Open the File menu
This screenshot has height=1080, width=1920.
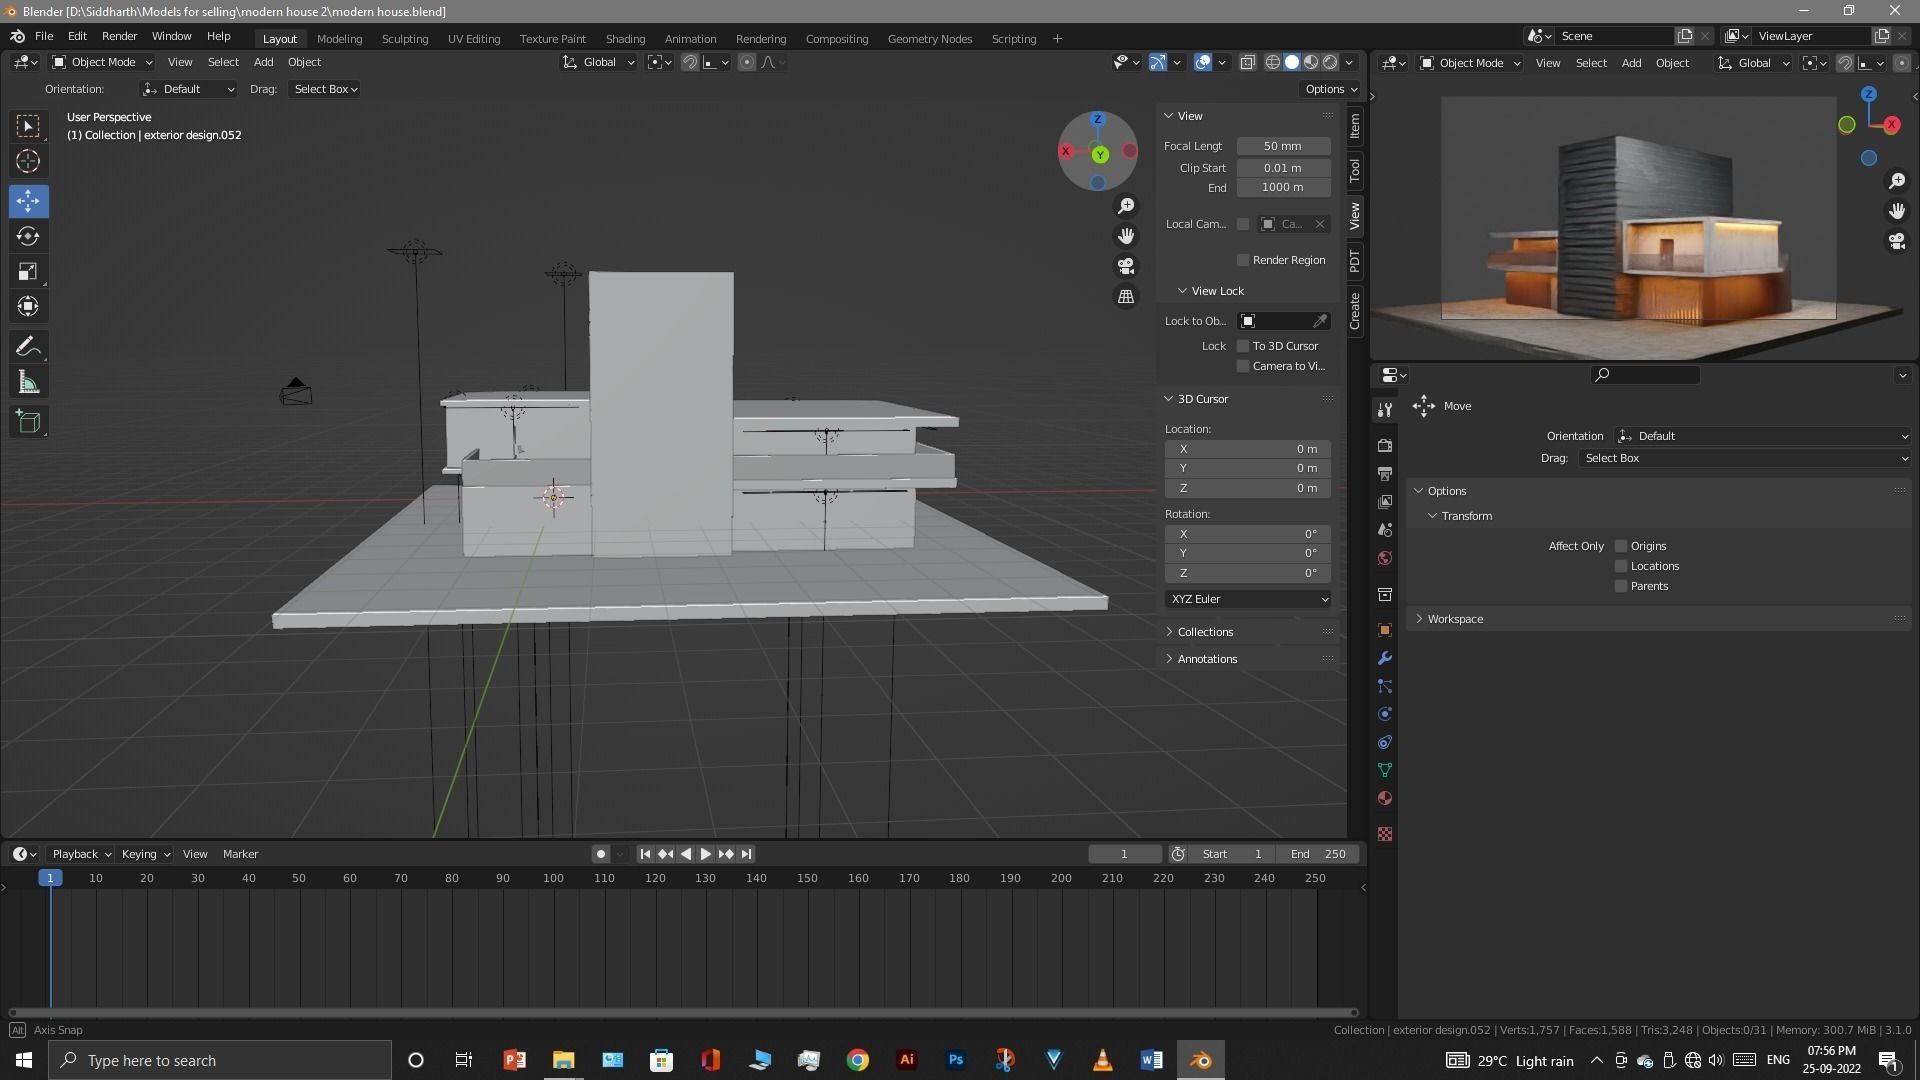coord(44,36)
